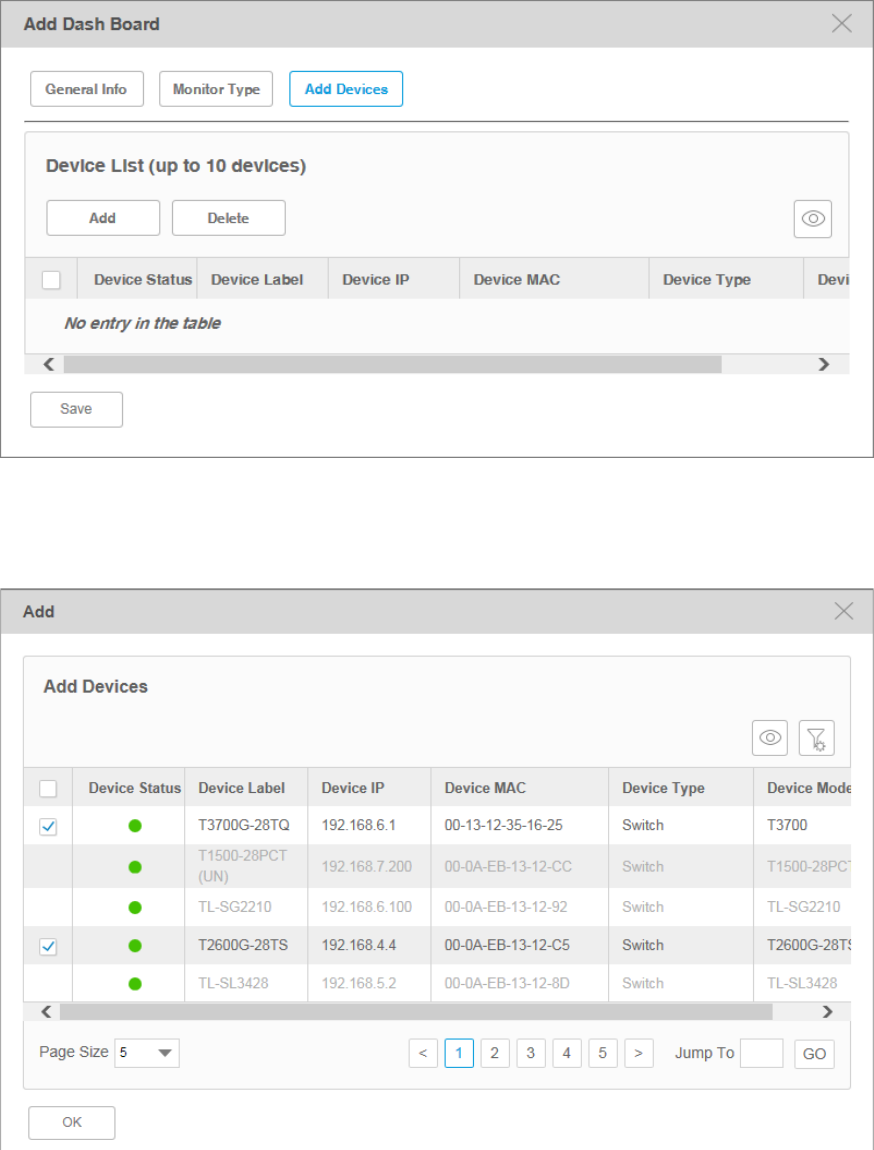Screen dimensions: 874x1150
Task: Go to previous page arrow
Action: coord(423,1053)
